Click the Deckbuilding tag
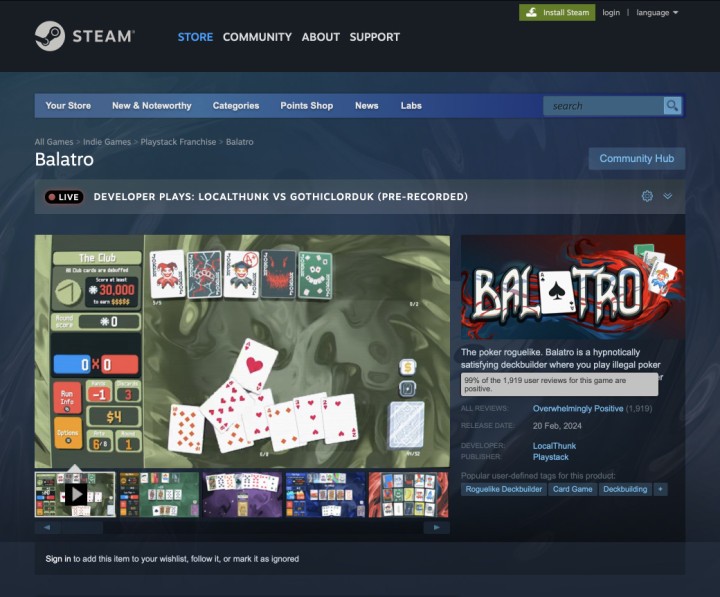This screenshot has height=597, width=720. [x=625, y=489]
